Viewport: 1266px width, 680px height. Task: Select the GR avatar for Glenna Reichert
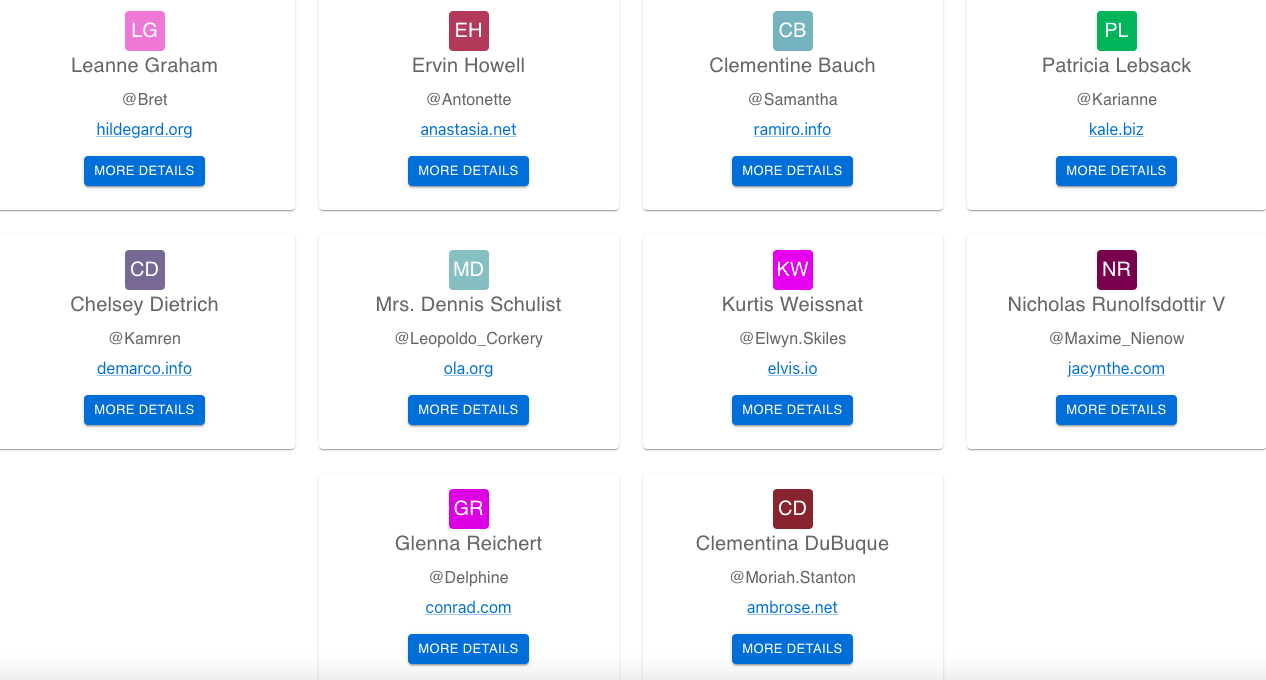(x=469, y=509)
